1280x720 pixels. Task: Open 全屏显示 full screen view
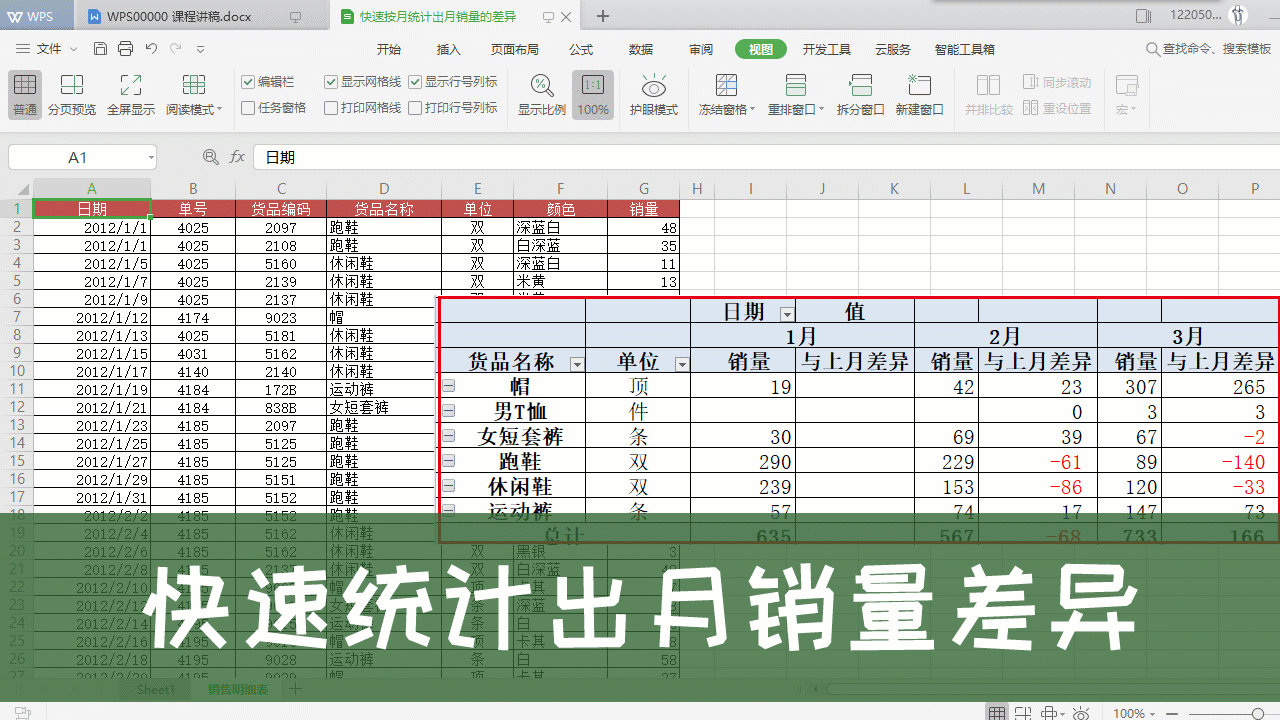pyautogui.click(x=131, y=95)
